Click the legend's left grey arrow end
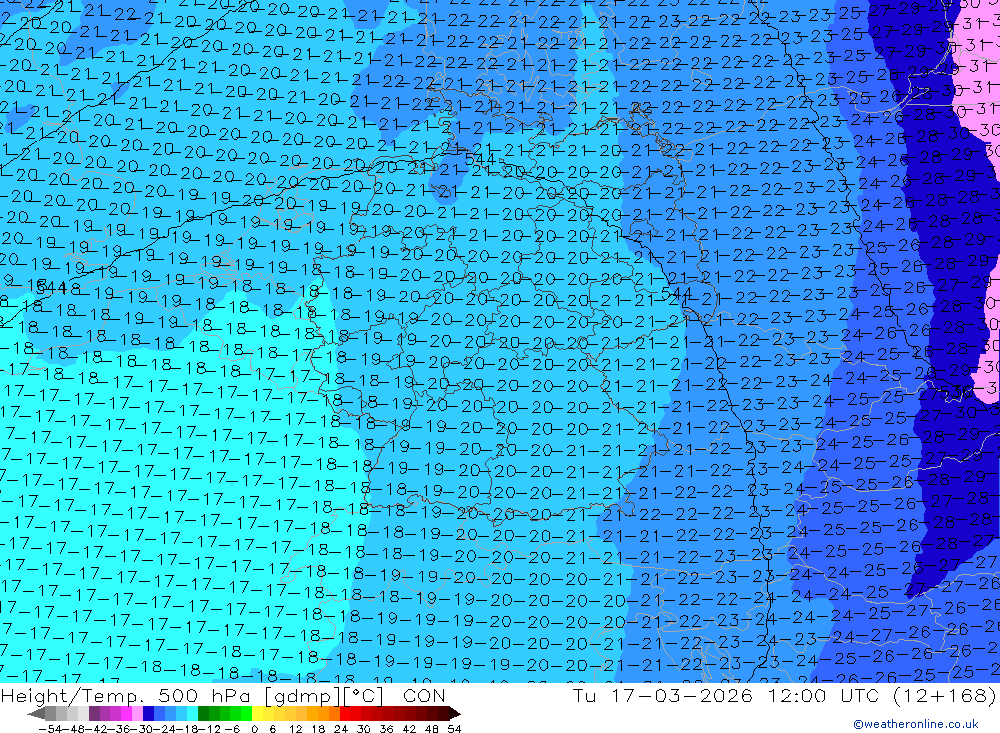Viewport: 1000px width, 733px height. (x=36, y=713)
